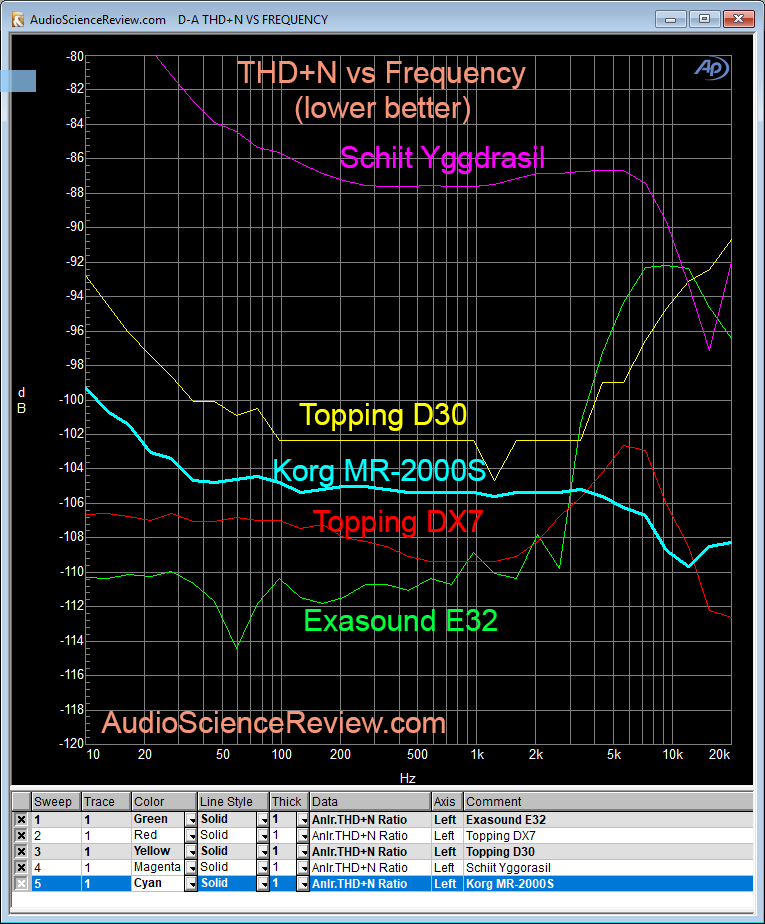Click the Hz axis label
The image size is (765, 924).
tap(408, 778)
